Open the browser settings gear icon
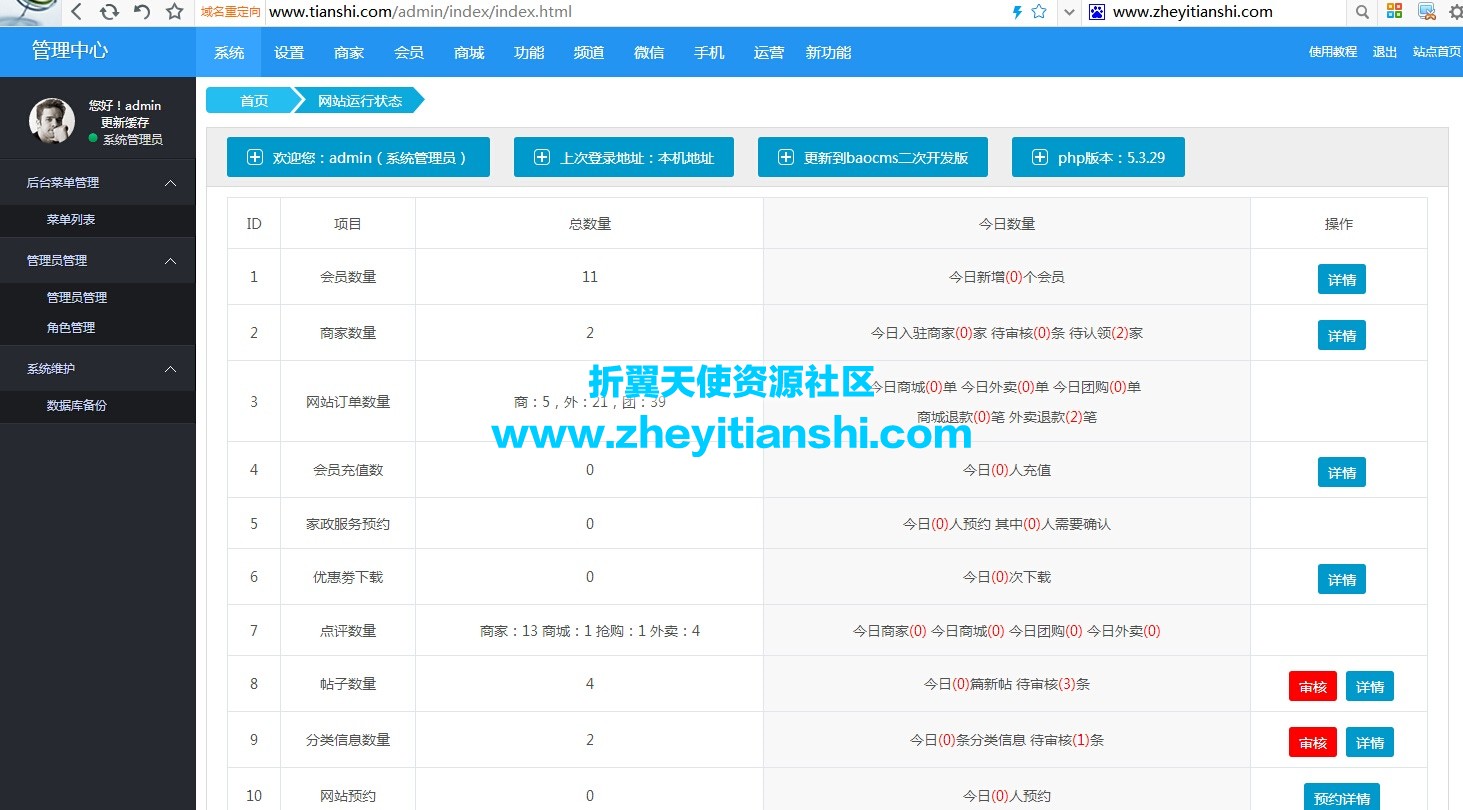 coord(1455,12)
